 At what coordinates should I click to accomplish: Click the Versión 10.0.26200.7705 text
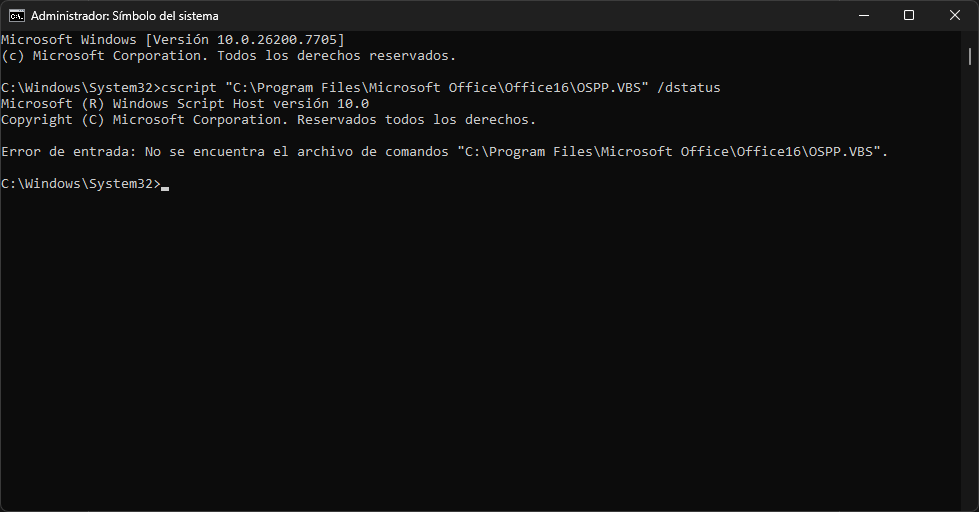click(x=245, y=39)
